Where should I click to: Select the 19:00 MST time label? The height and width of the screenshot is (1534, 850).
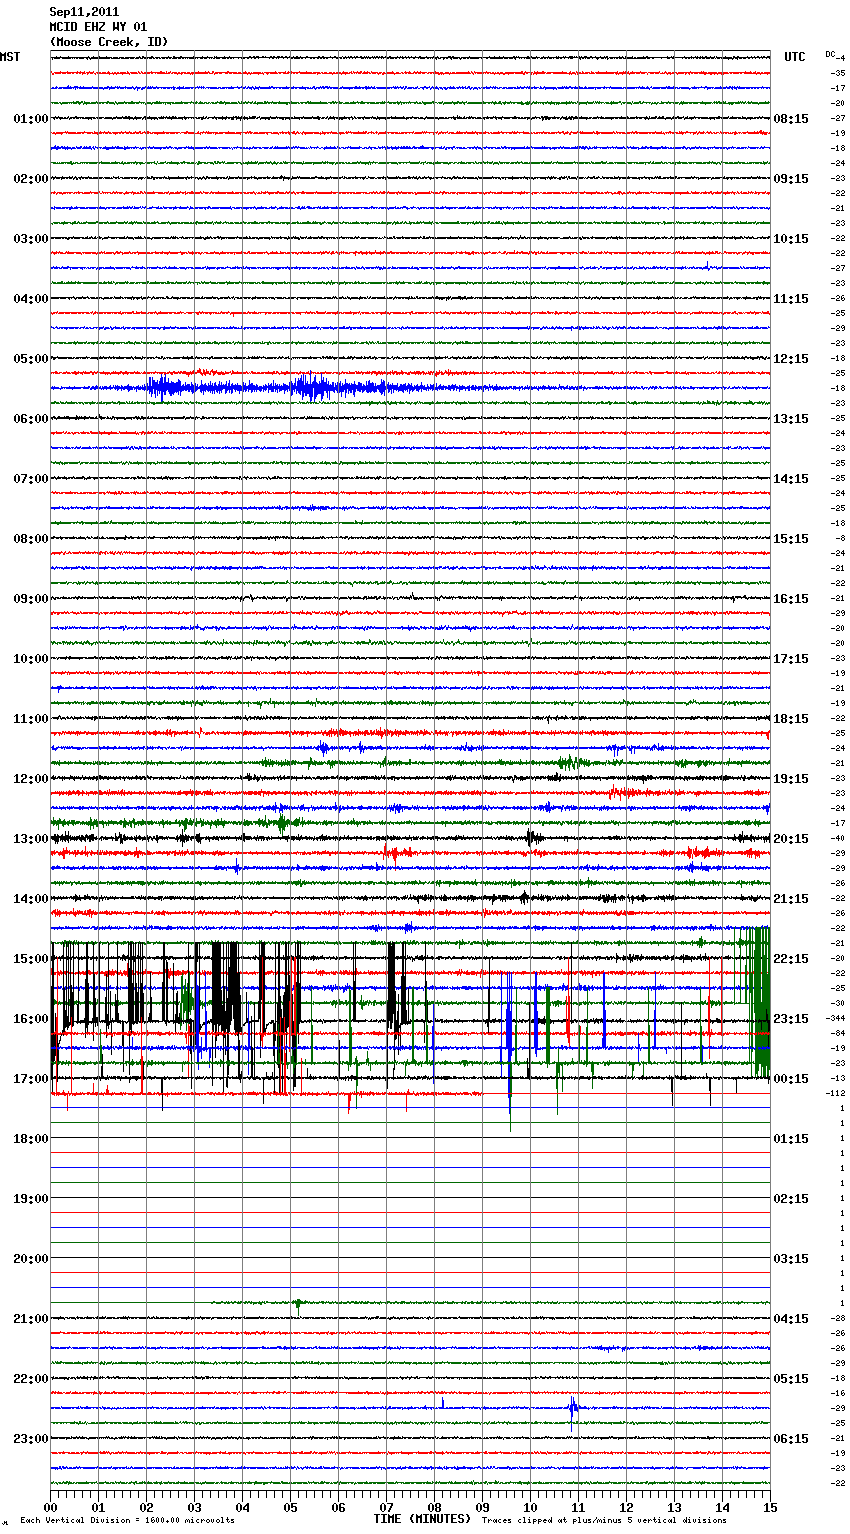pos(31,1199)
